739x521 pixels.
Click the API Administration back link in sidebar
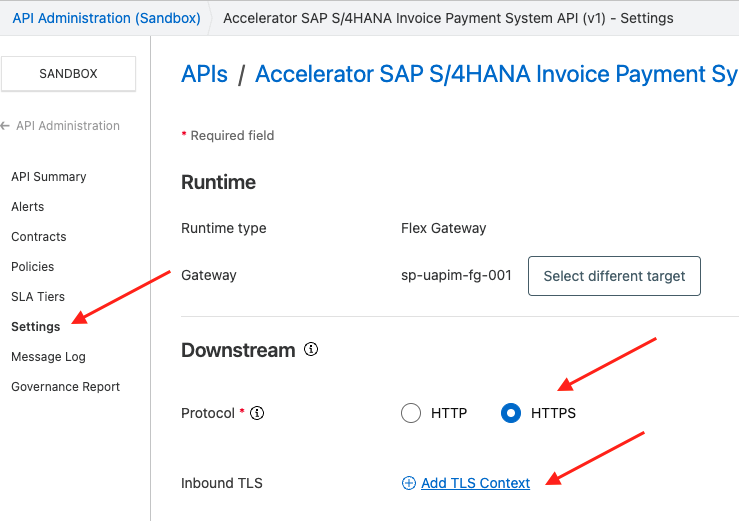click(68, 126)
